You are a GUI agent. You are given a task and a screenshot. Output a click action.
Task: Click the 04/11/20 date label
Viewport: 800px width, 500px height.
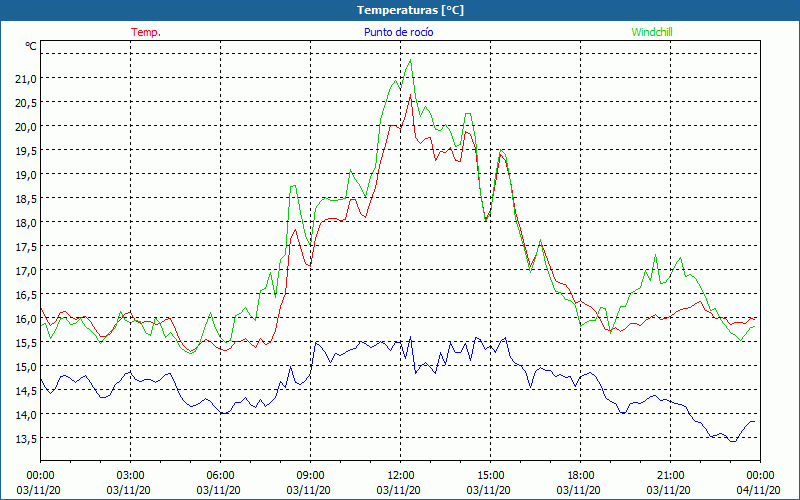(758, 490)
